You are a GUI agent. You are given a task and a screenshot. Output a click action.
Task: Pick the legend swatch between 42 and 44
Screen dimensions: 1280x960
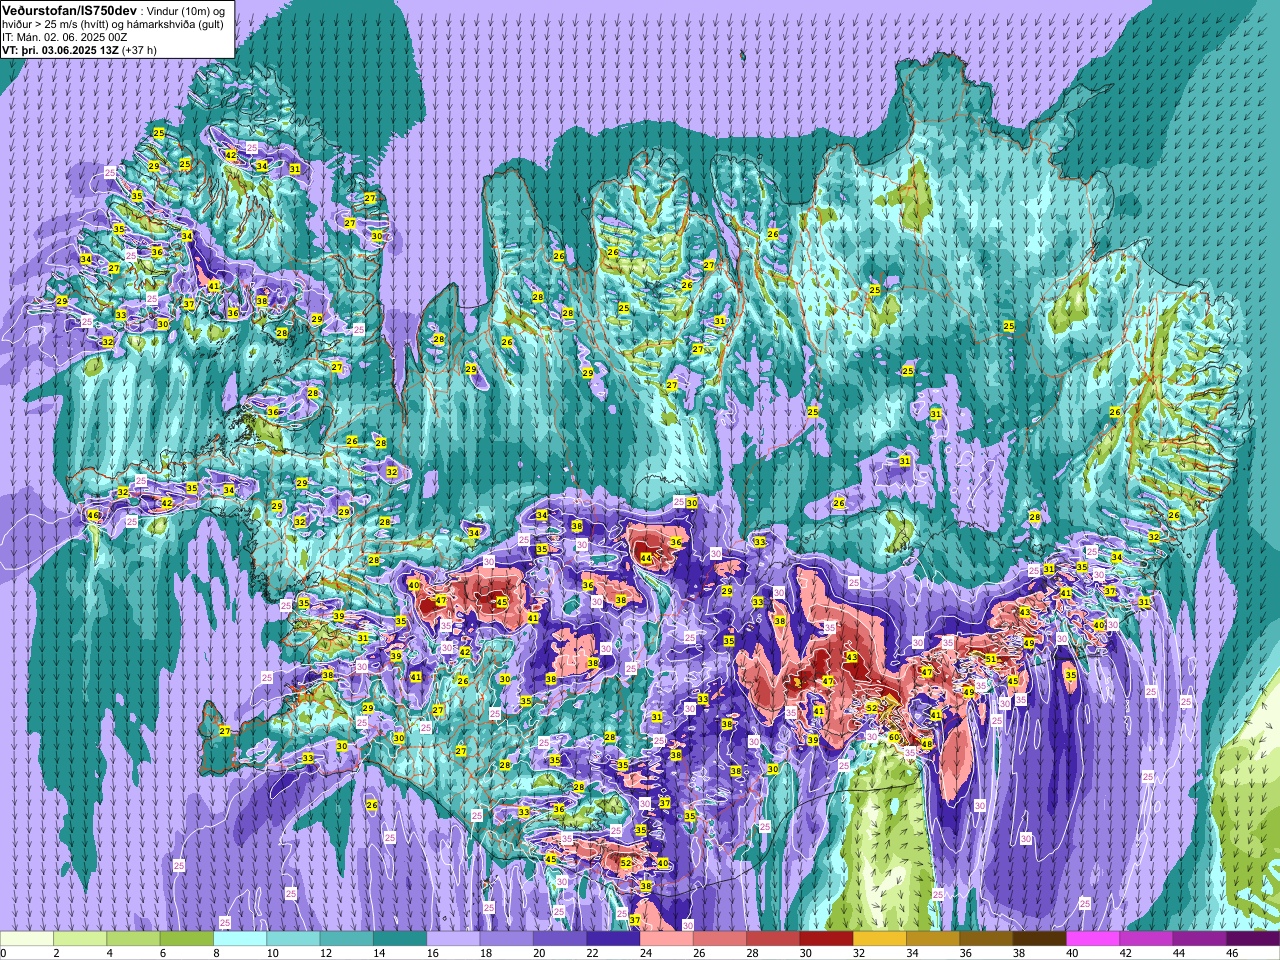[1146, 940]
